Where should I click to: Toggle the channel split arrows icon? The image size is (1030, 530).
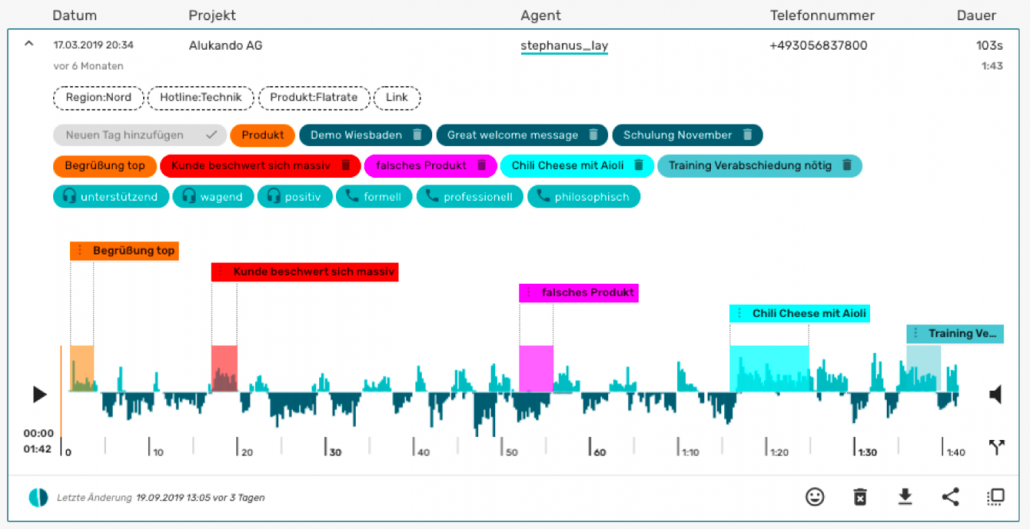(996, 447)
